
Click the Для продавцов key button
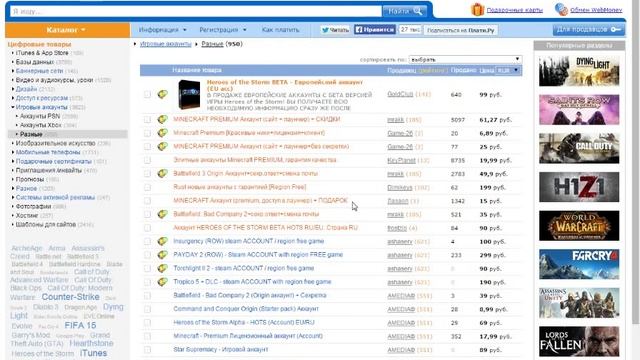tap(588, 30)
